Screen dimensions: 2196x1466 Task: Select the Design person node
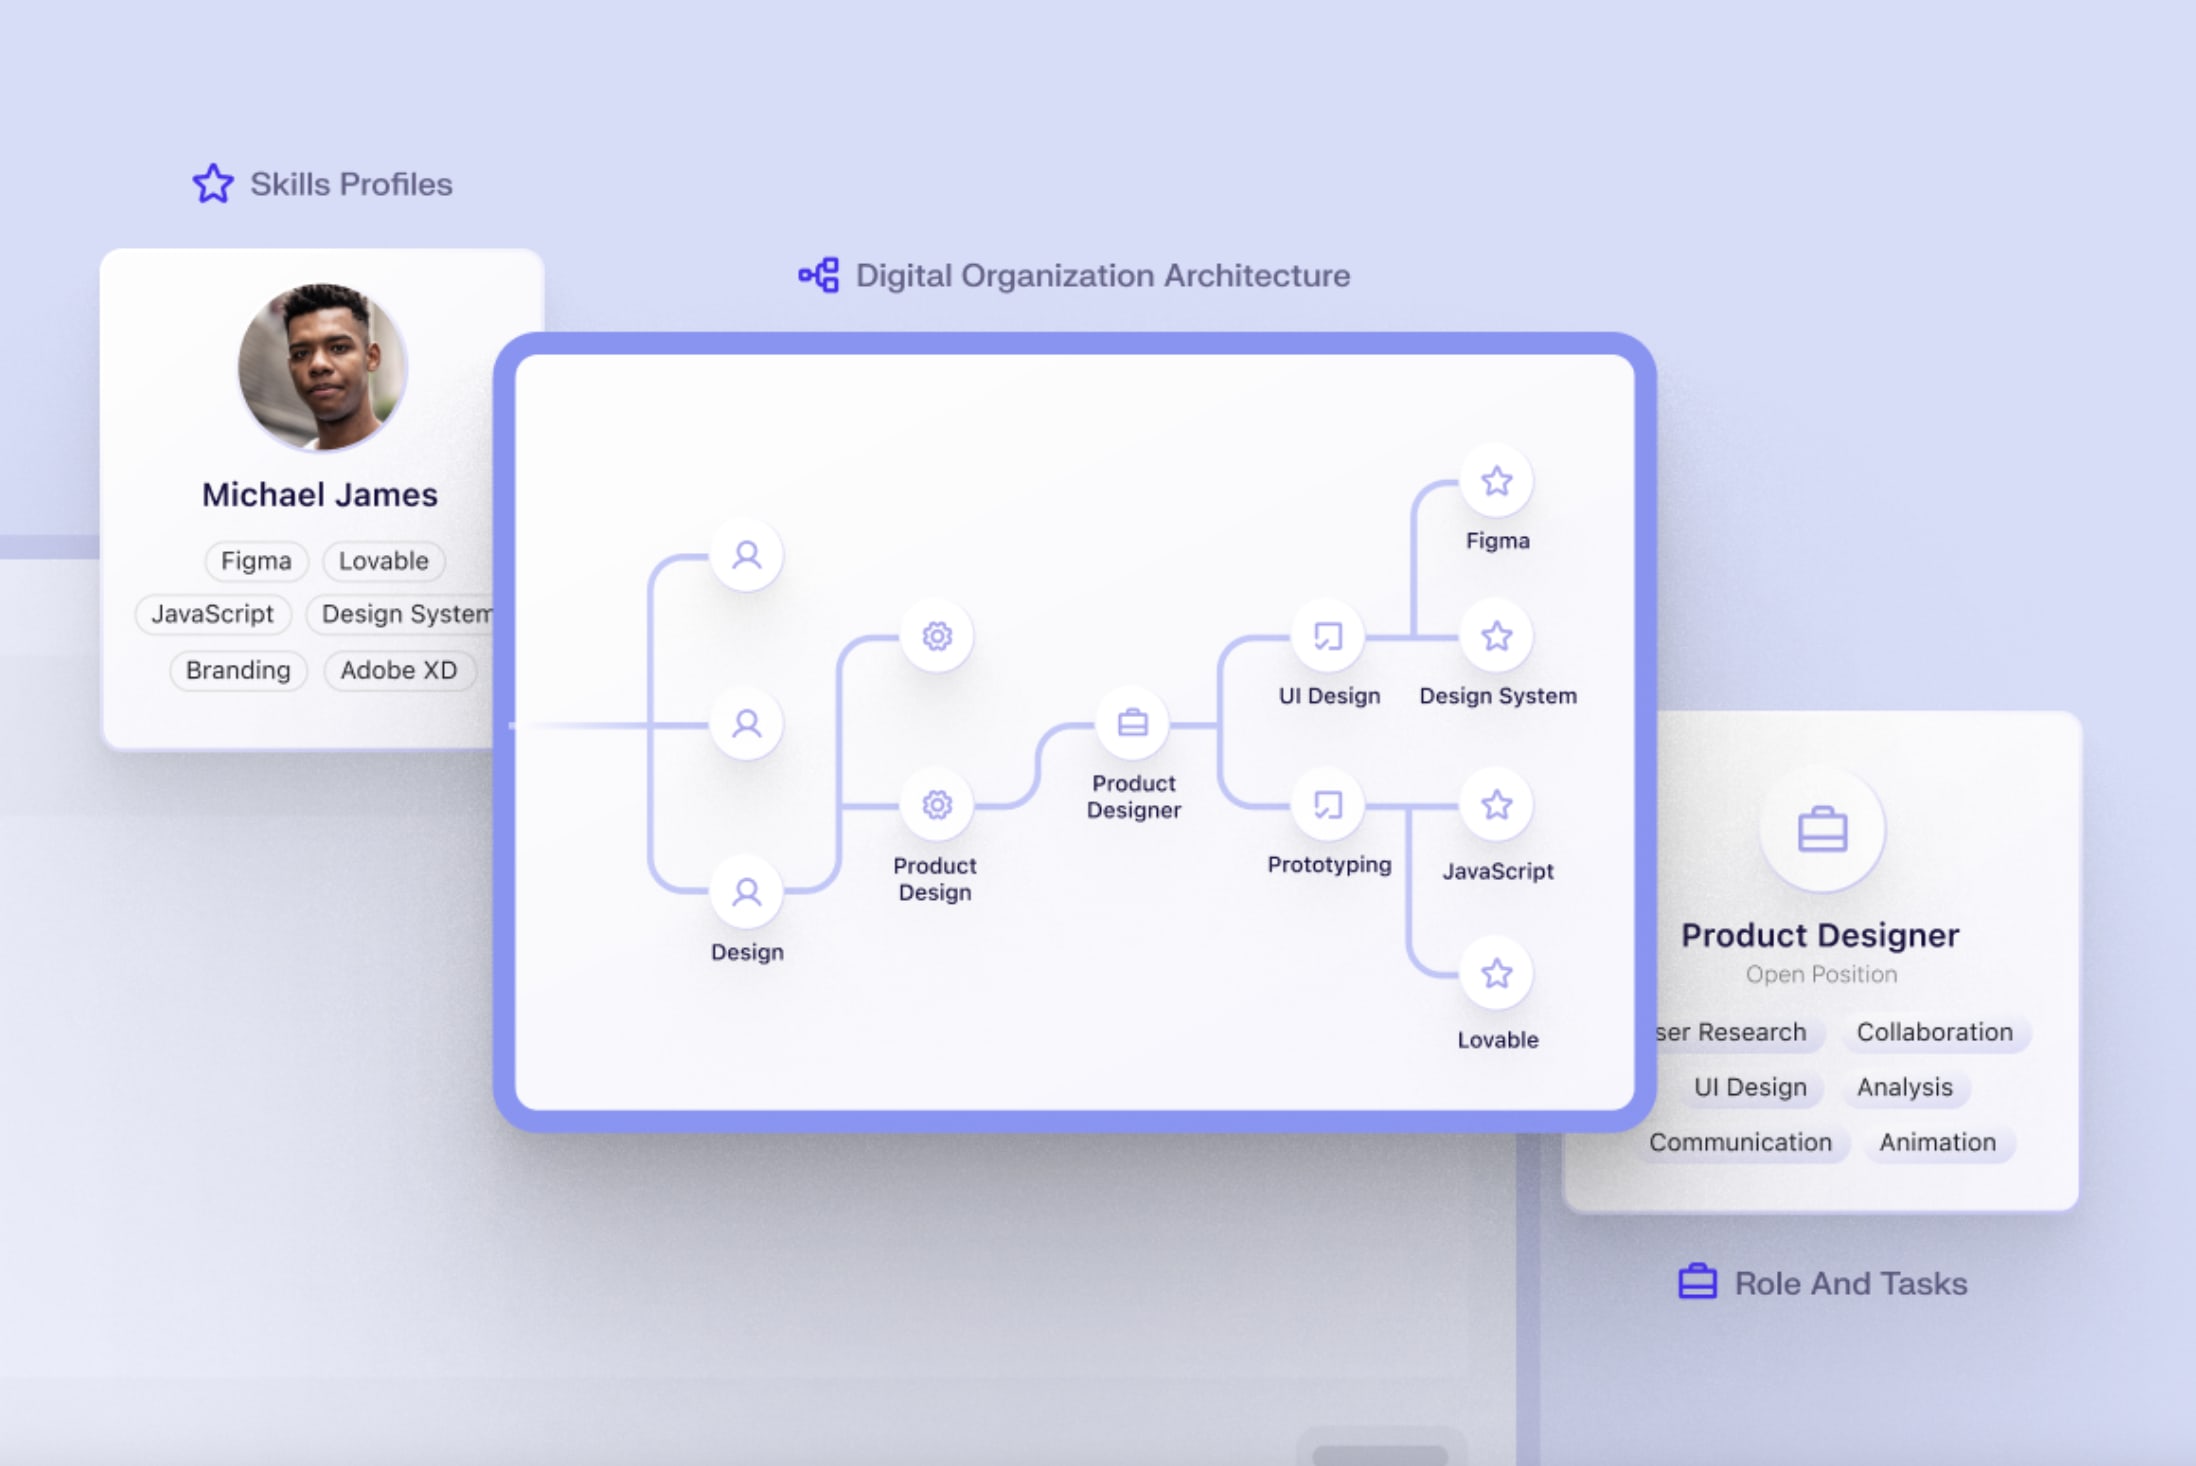click(x=747, y=892)
